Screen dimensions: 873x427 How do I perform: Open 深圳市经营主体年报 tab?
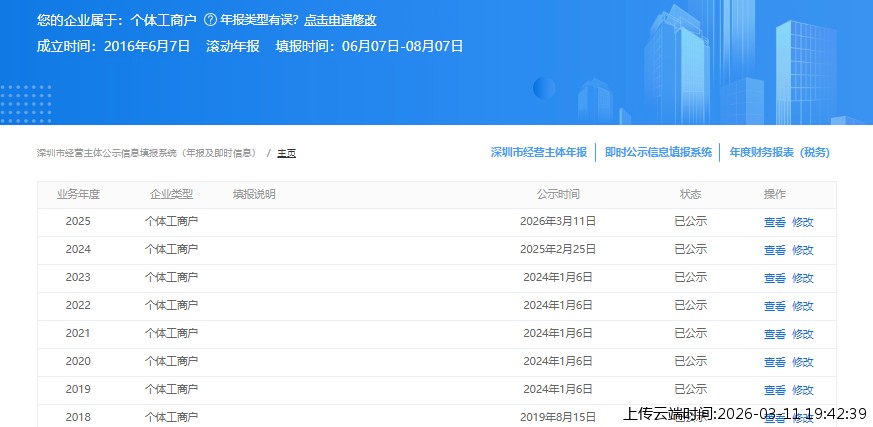click(538, 152)
